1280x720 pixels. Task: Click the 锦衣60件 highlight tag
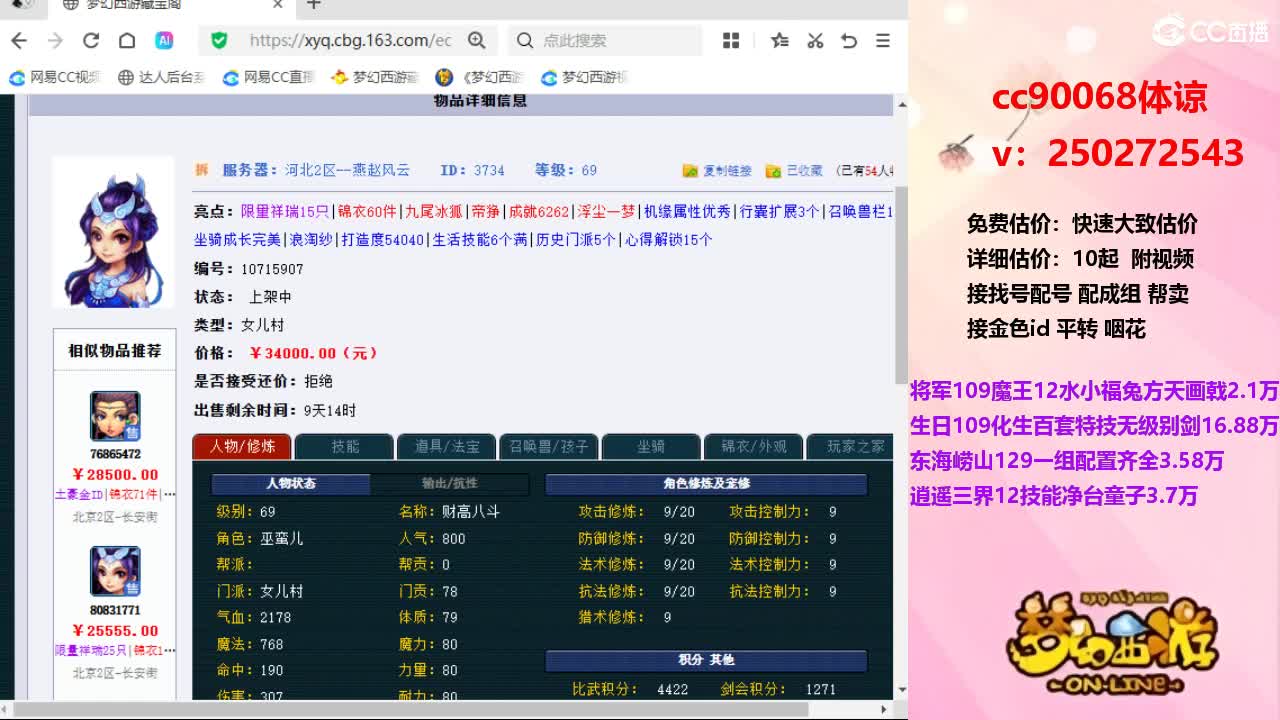coord(367,212)
